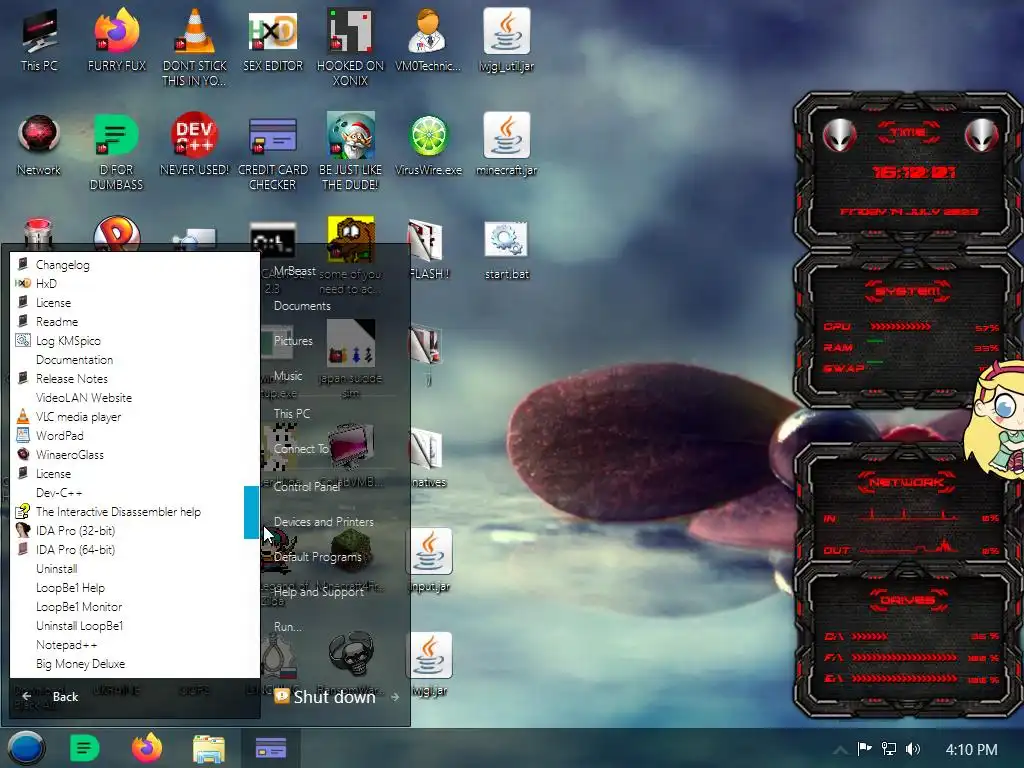Open FLASH! desktop icon
The height and width of the screenshot is (768, 1024).
[428, 249]
